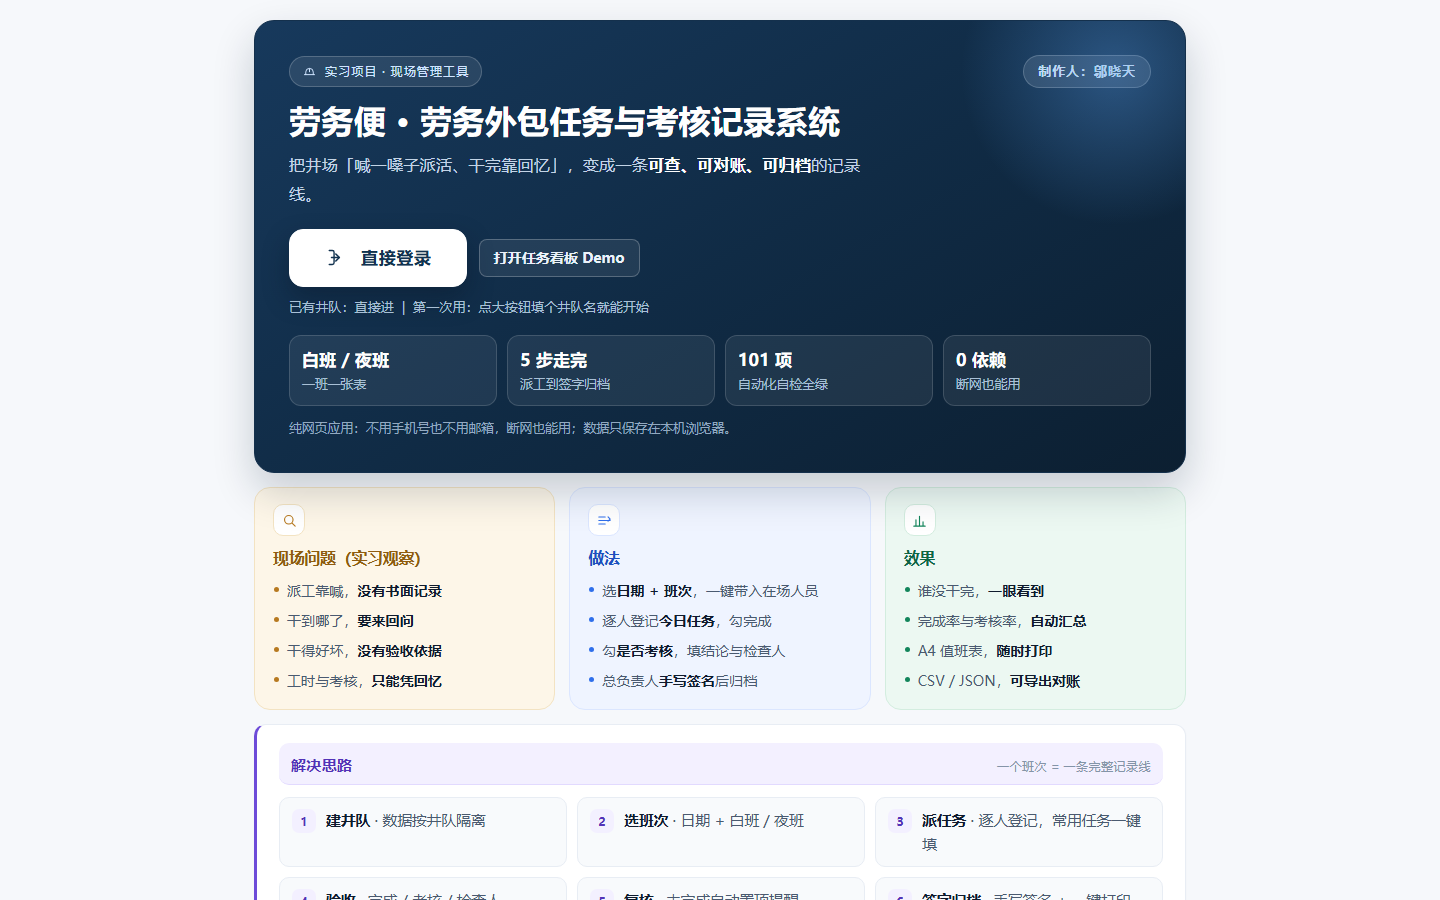Select the 101 项 stat card
Viewport: 1440px width, 900px height.
829,370
